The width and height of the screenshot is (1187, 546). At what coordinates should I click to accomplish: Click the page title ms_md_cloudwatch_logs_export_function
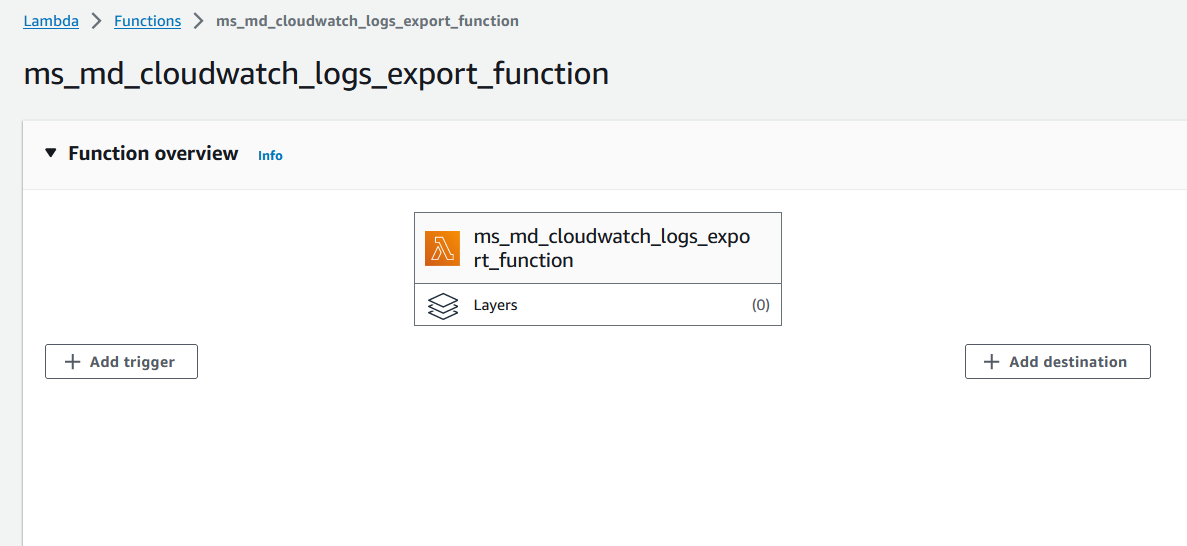tap(316, 74)
